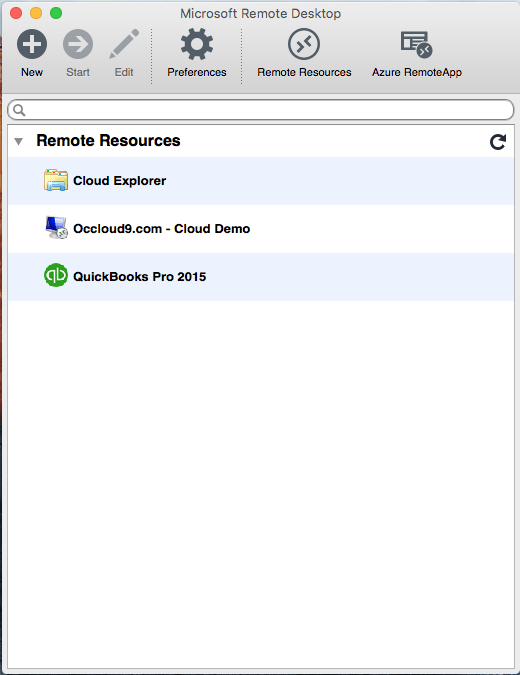The image size is (520, 675).
Task: Open Azure RemoteApp toolbar icon
Action: pyautogui.click(x=416, y=44)
